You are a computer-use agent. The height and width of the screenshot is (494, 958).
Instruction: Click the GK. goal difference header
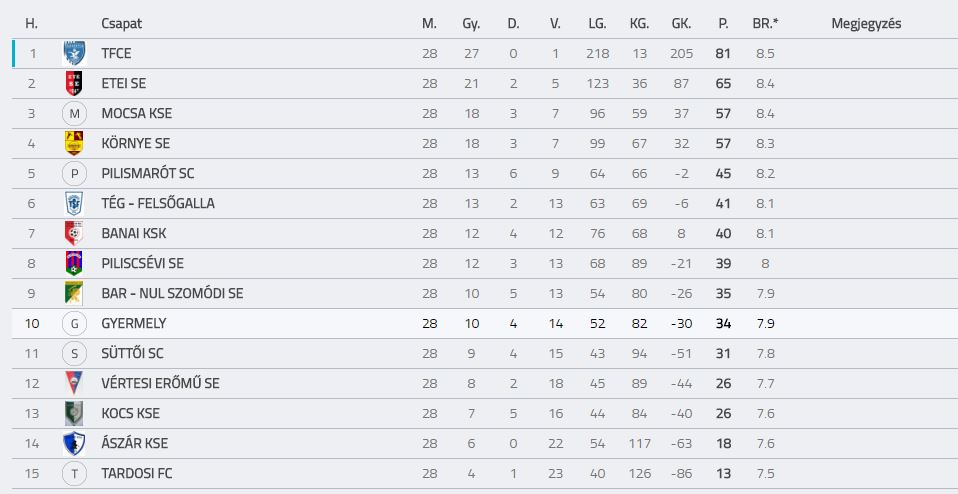click(x=681, y=24)
